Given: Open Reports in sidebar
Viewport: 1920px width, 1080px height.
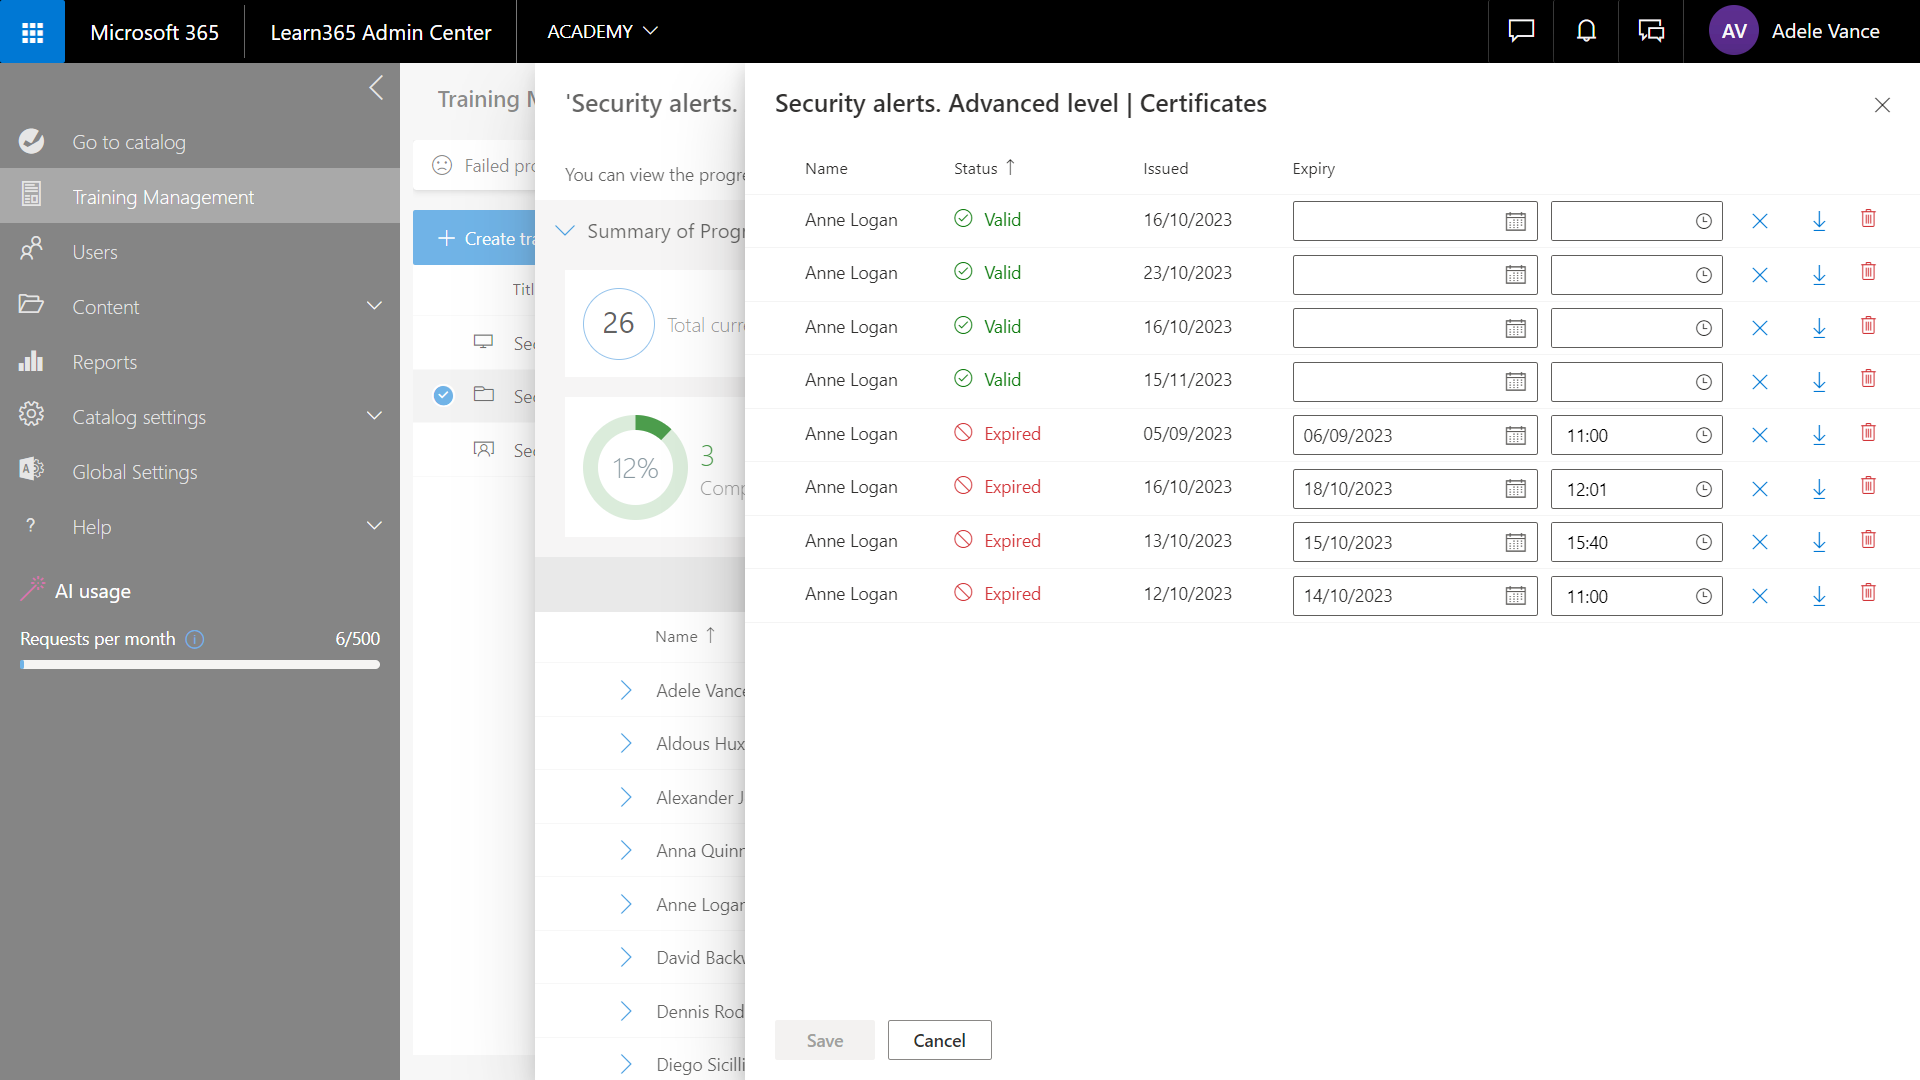Looking at the screenshot, I should point(104,362).
